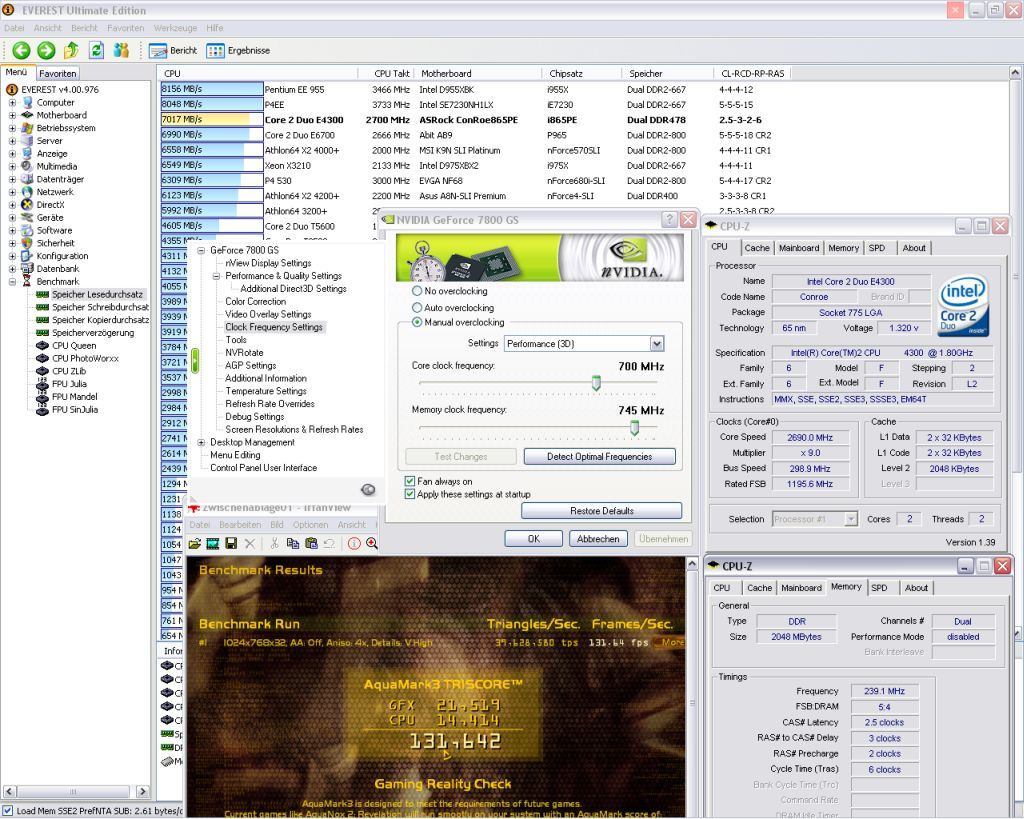This screenshot has width=1024, height=819.
Task: Open the Datei menu in EVEREST
Action: coord(14,28)
